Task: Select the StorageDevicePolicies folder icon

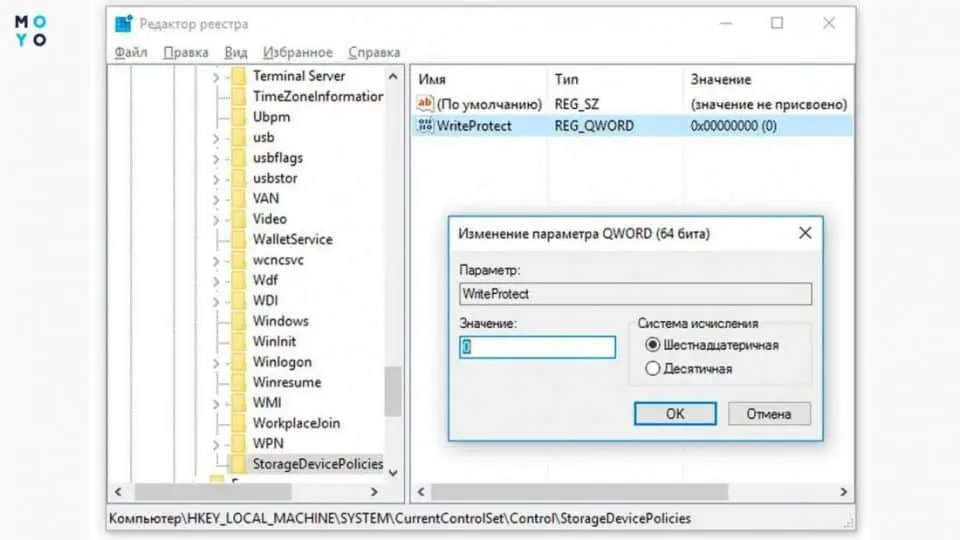Action: [x=238, y=463]
